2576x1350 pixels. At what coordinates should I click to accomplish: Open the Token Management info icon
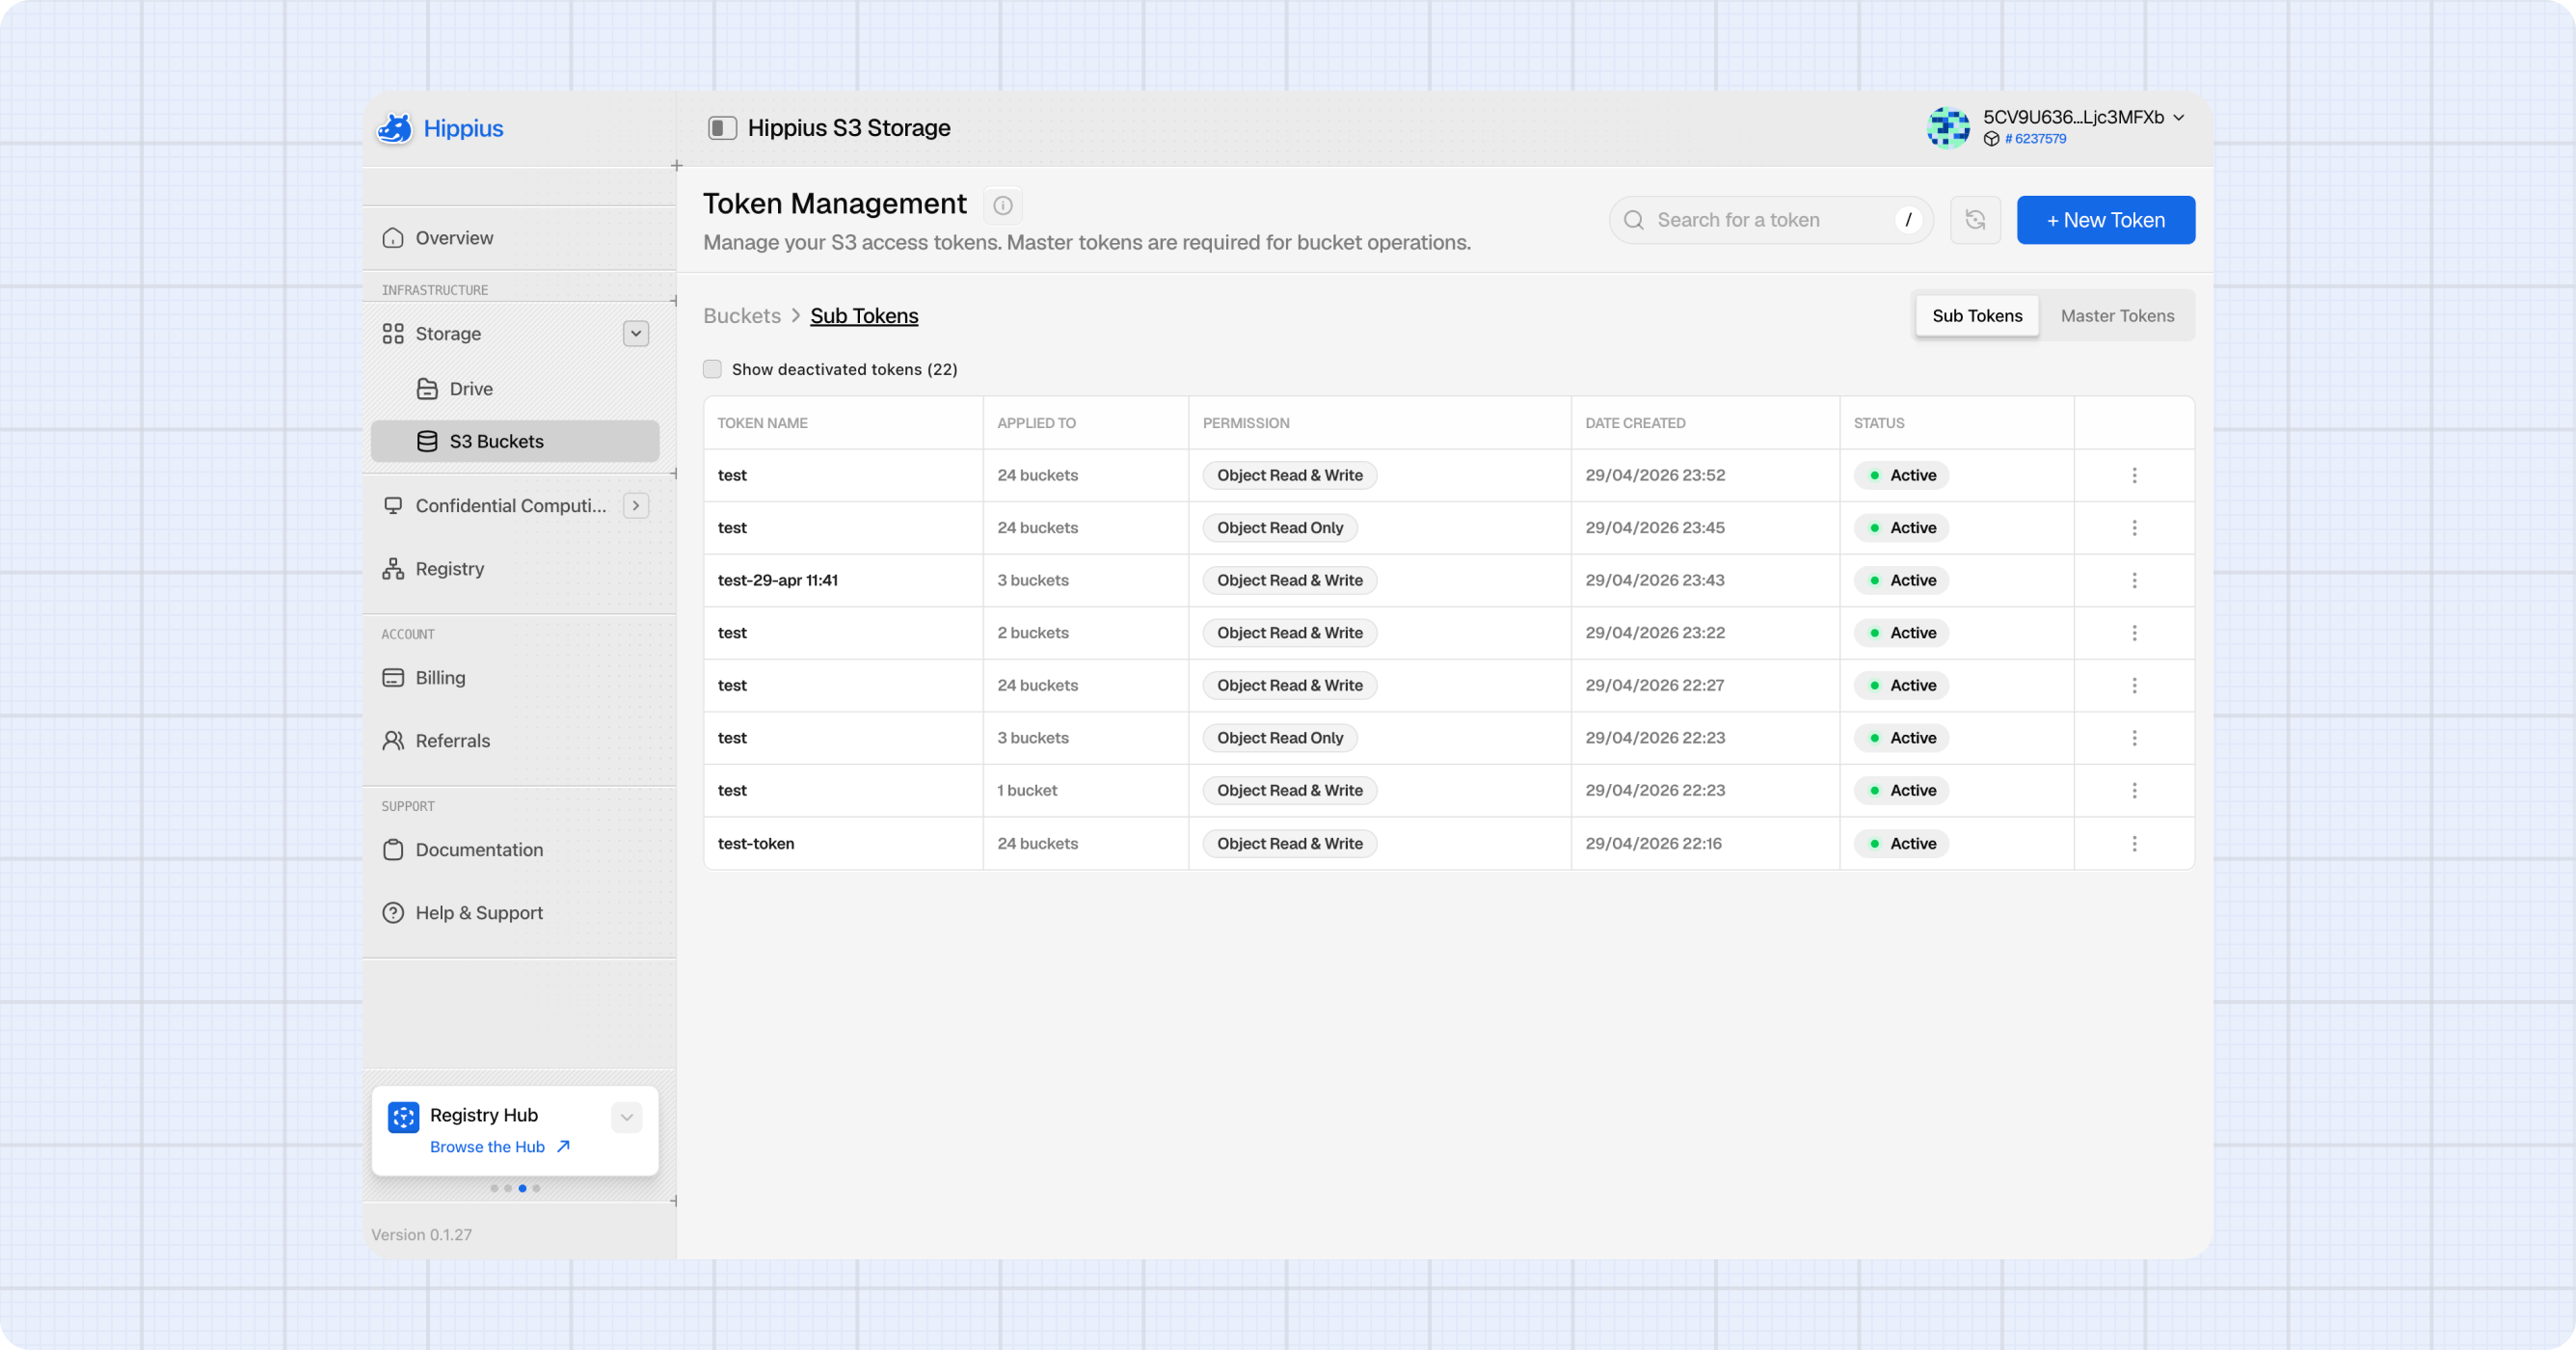click(1002, 205)
